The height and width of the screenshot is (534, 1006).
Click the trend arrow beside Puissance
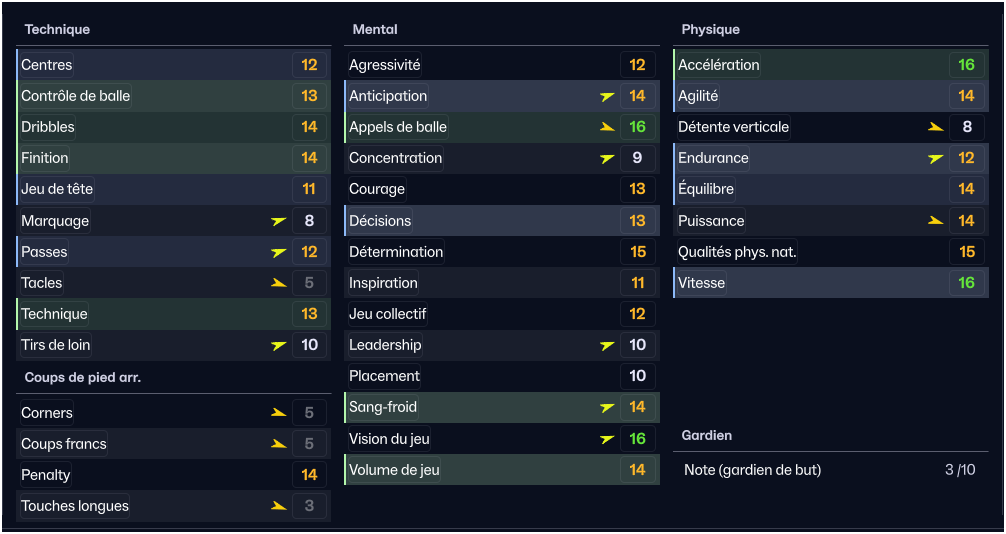[x=936, y=221]
